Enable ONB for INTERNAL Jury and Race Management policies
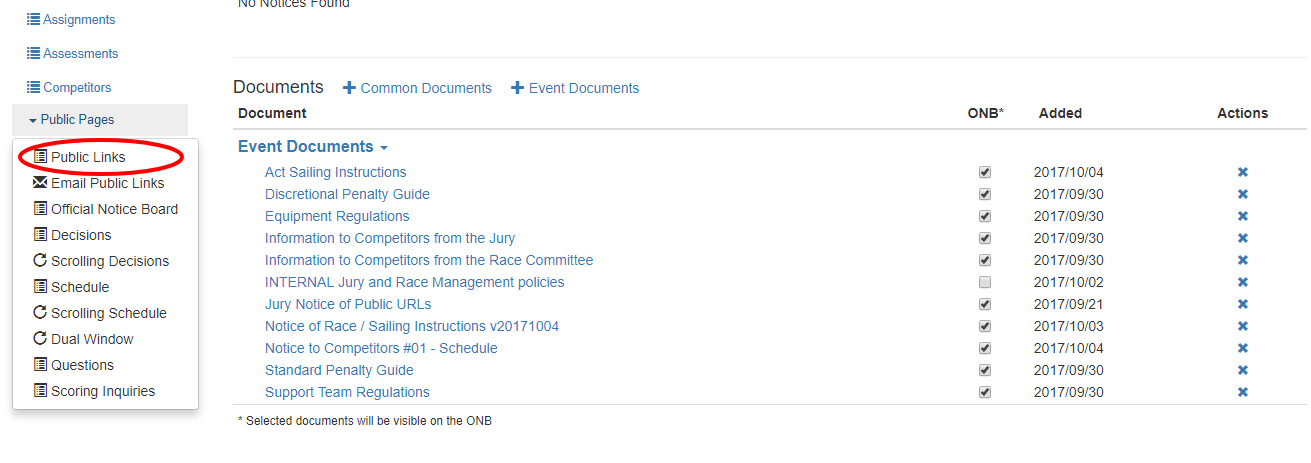Image resolution: width=1311 pixels, height=463 pixels. click(985, 282)
